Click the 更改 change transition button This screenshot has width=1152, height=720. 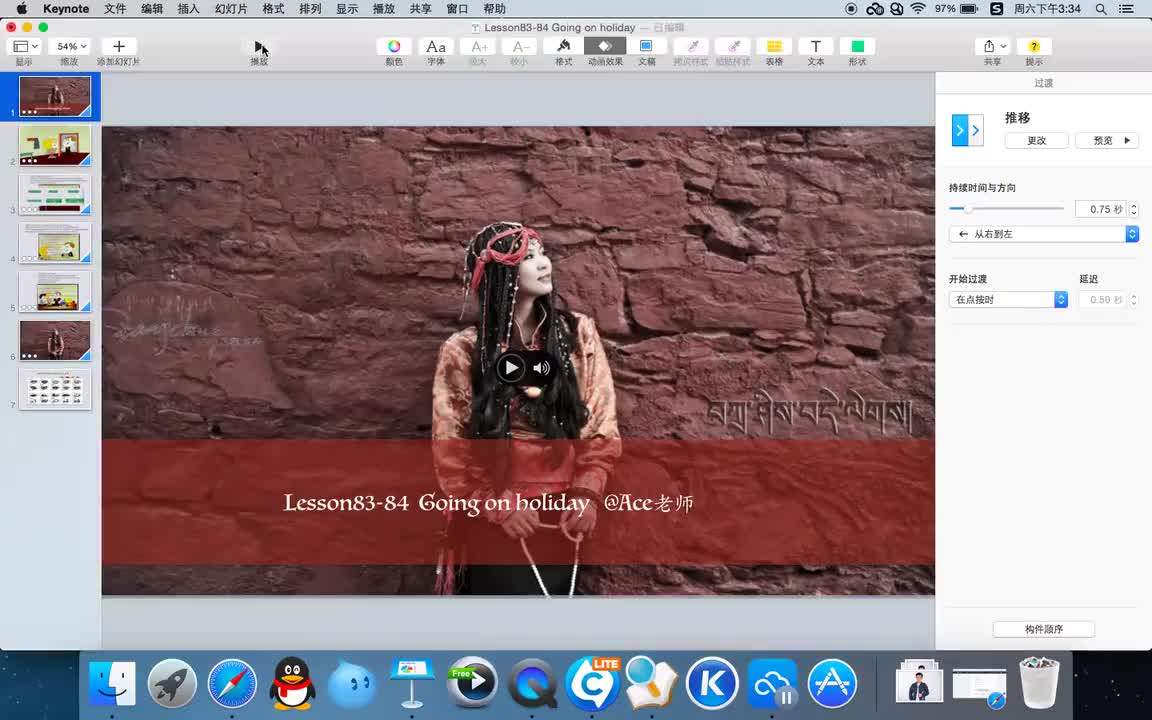[x=1037, y=140]
